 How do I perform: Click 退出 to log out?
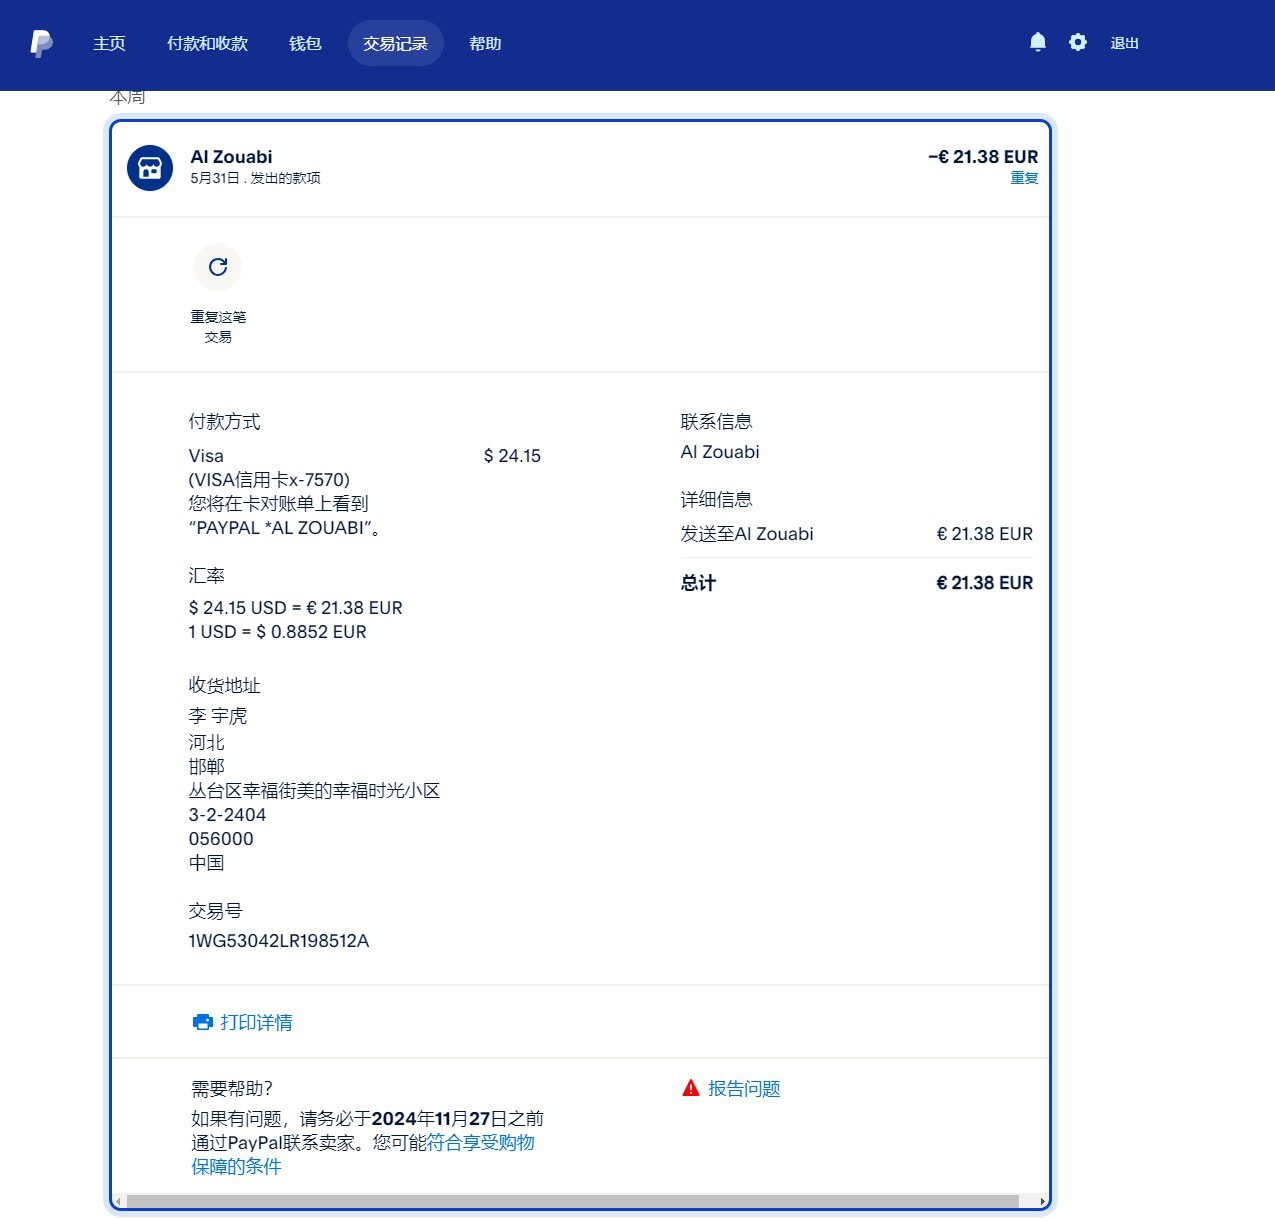1124,43
